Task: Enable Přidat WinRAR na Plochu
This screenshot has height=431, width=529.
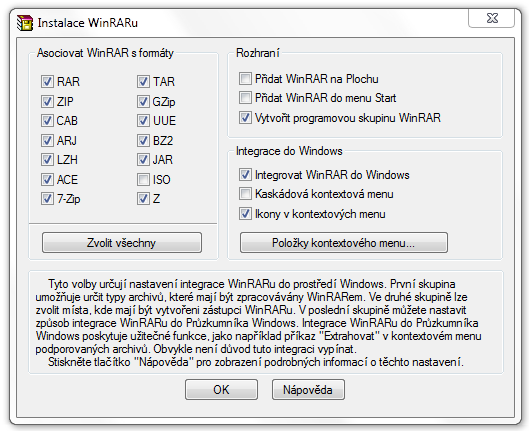Action: coord(245,79)
